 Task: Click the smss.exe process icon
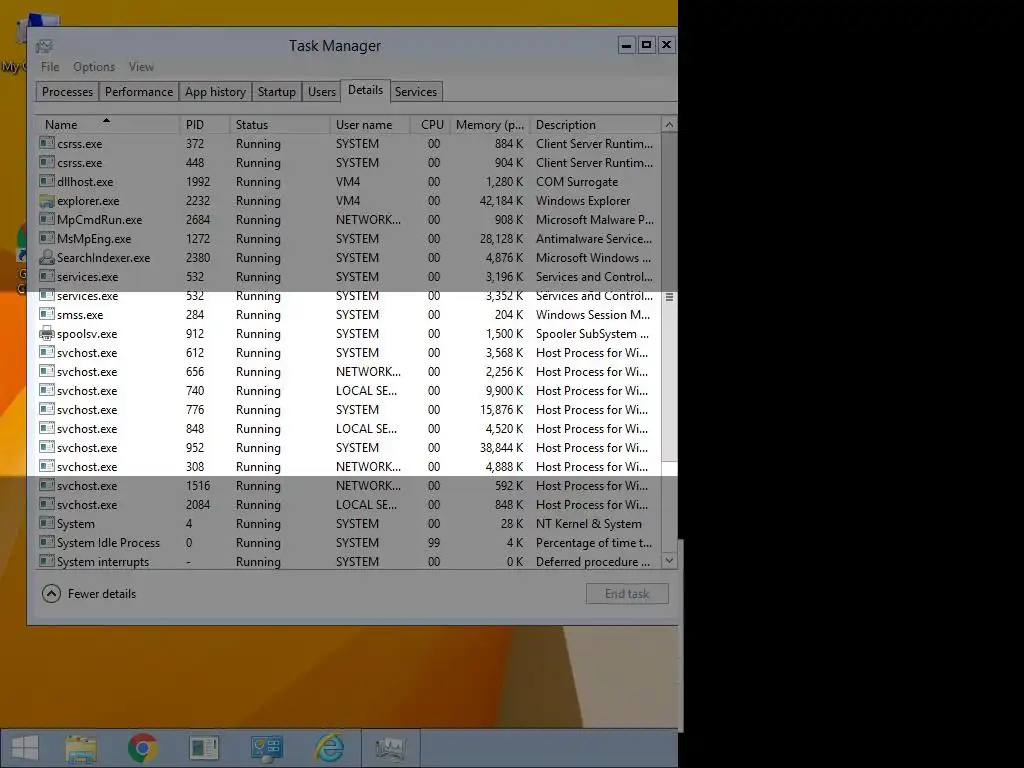(46, 314)
